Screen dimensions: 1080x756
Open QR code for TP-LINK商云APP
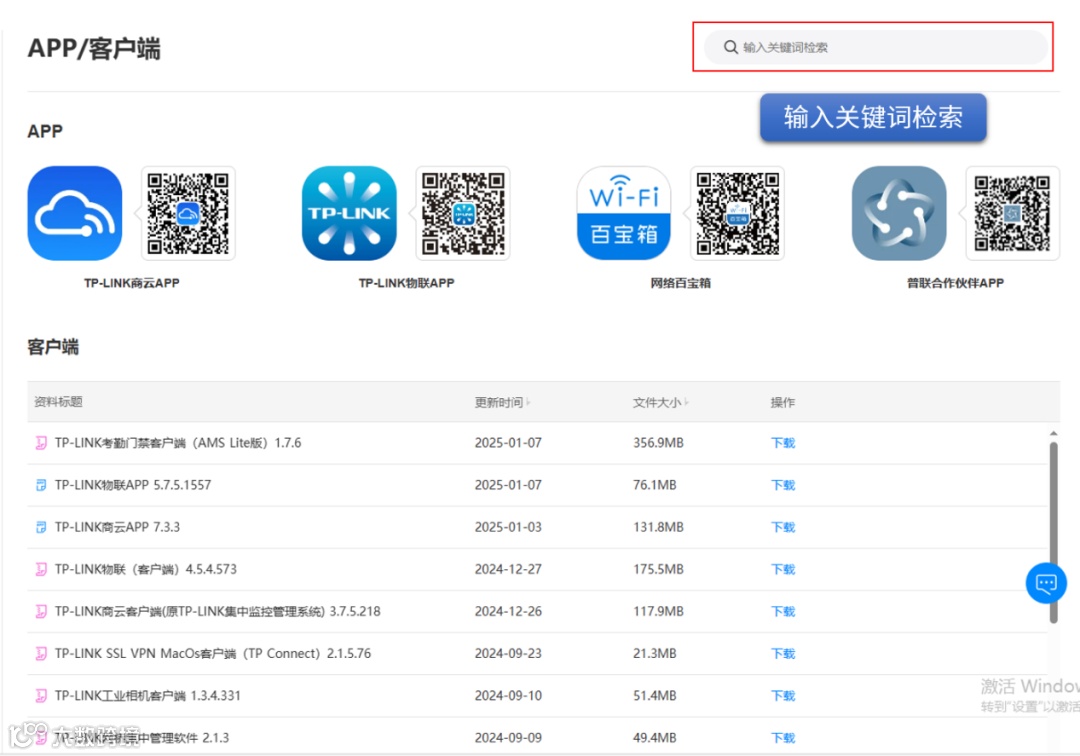(188, 213)
